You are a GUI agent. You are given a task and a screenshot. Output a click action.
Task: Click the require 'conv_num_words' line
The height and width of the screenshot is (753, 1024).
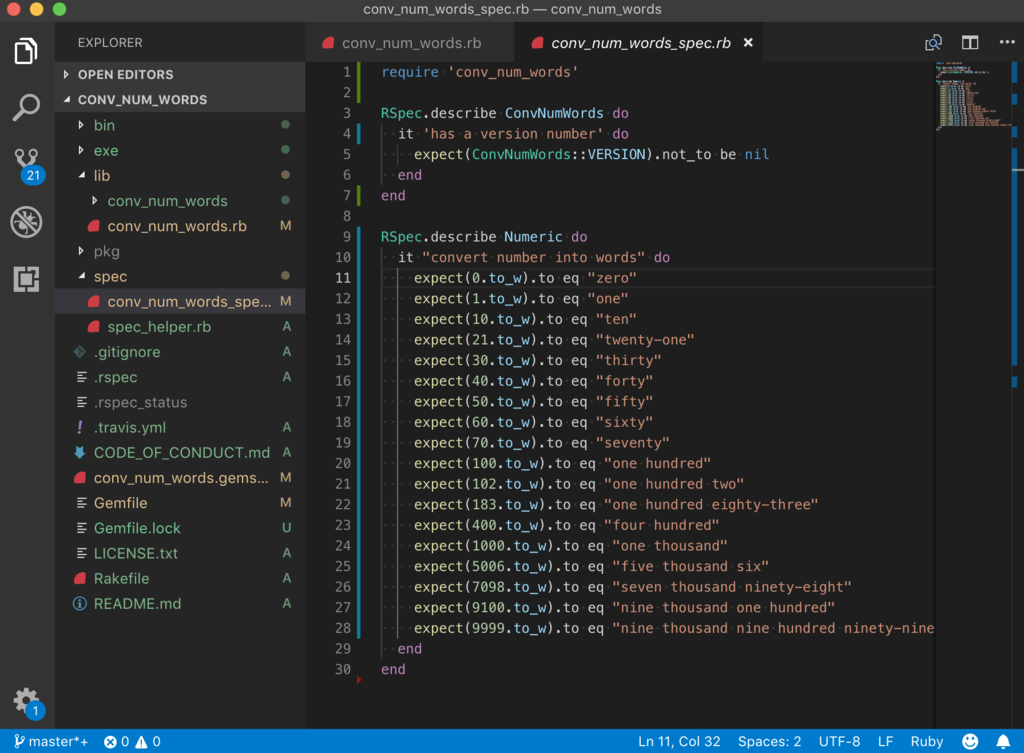[480, 72]
